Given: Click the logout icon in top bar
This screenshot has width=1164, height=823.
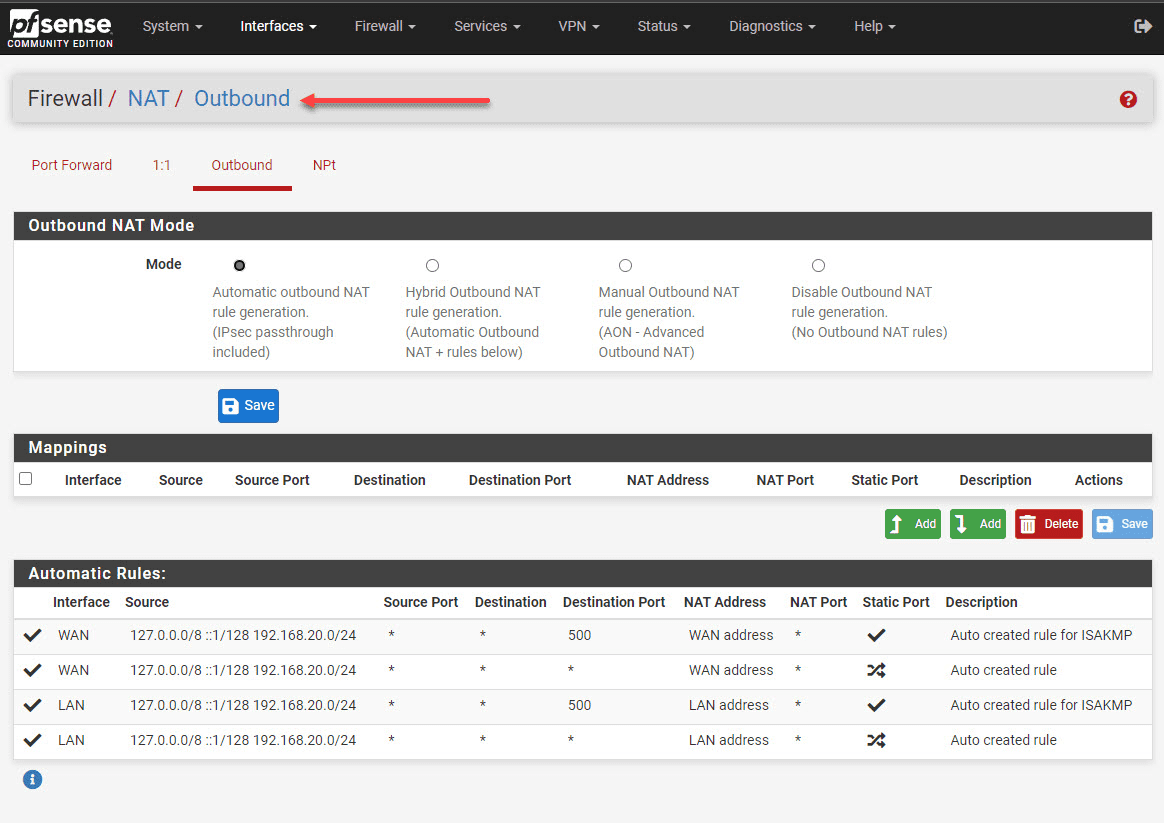Looking at the screenshot, I should point(1143,27).
